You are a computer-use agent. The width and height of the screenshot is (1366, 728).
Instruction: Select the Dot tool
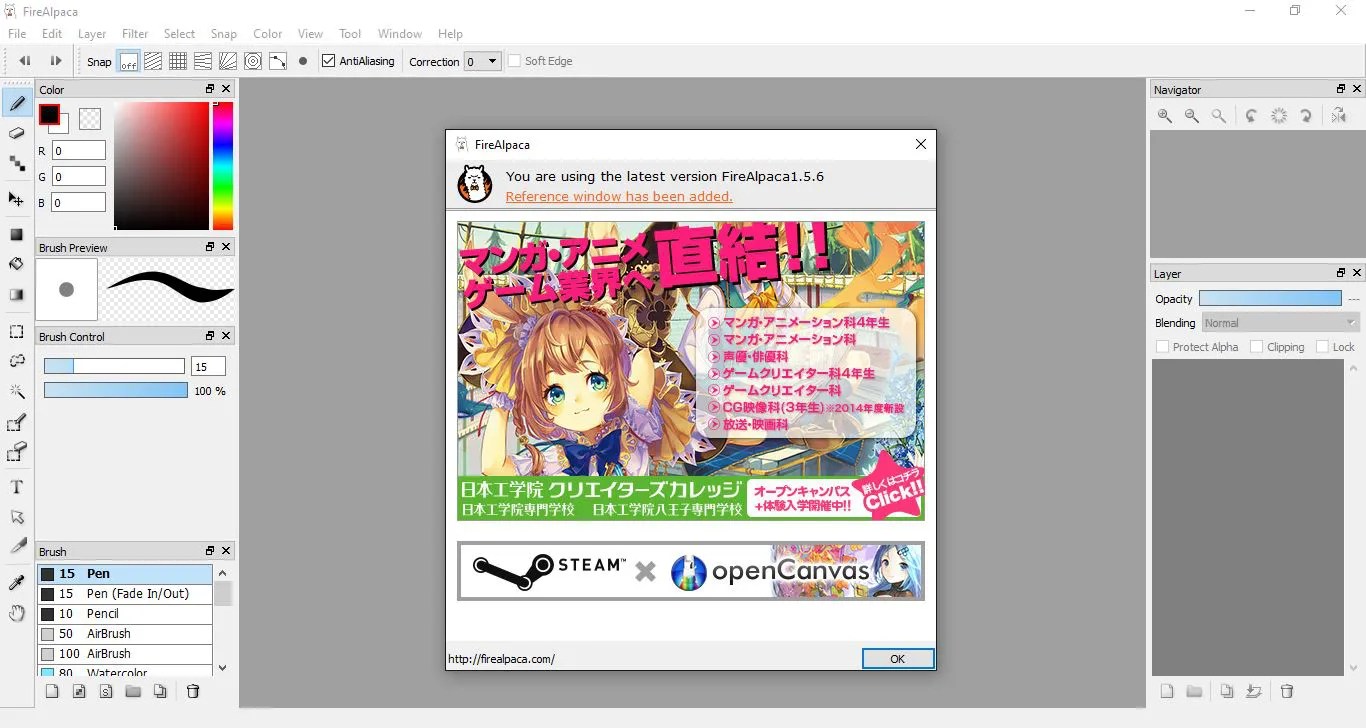click(x=17, y=164)
